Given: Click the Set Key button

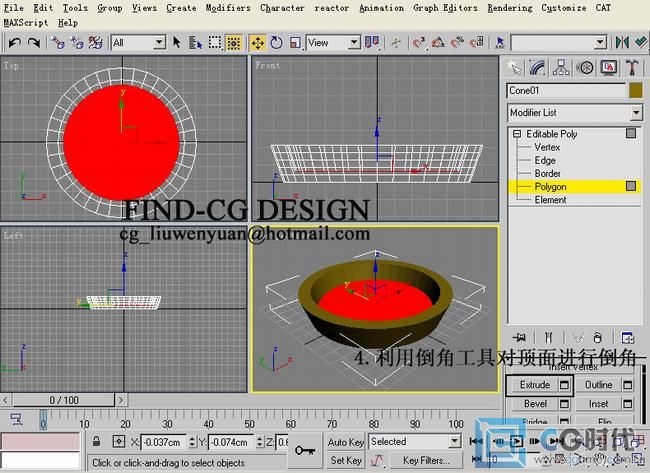Looking at the screenshot, I should click(346, 460).
